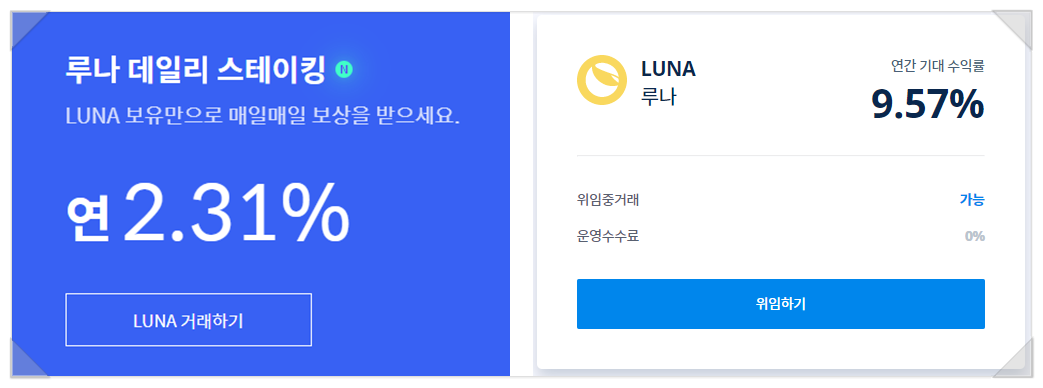This screenshot has width=1043, height=388.
Task: Click the 루나 Korean coin name
Action: (659, 97)
